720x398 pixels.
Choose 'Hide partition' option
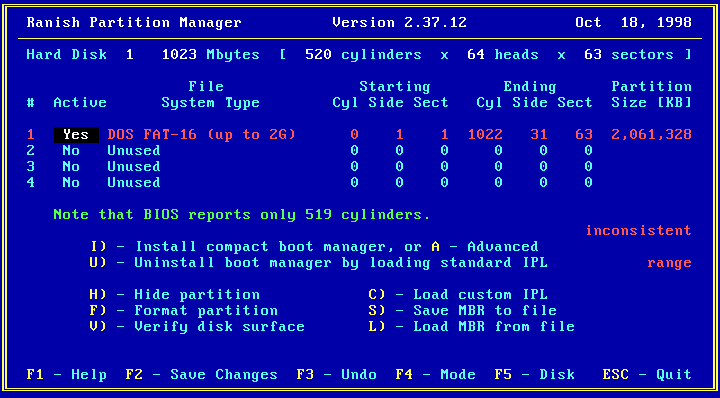(x=175, y=295)
